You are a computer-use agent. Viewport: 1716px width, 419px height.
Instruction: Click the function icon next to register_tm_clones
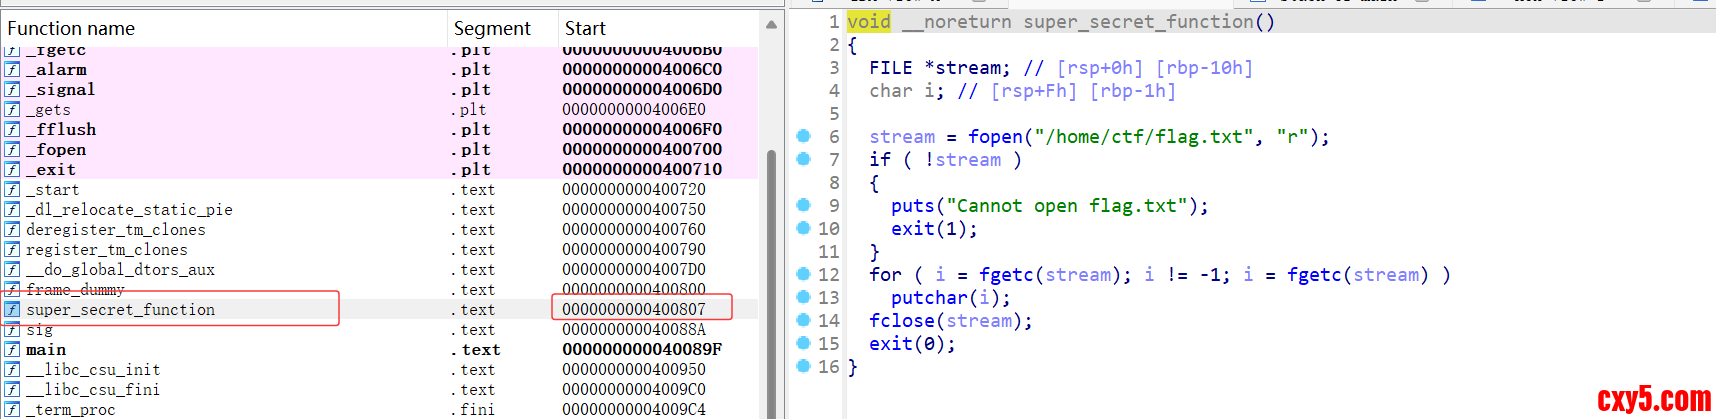(x=12, y=250)
